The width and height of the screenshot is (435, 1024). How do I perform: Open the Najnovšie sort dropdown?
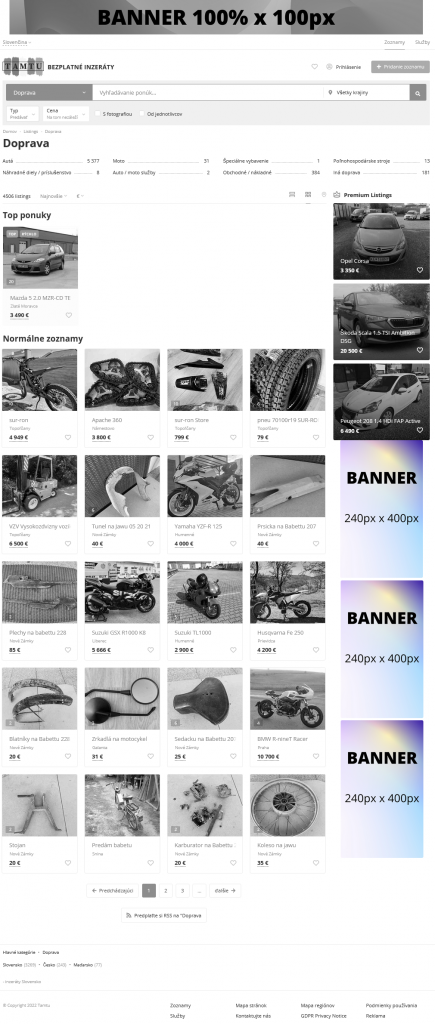point(54,196)
